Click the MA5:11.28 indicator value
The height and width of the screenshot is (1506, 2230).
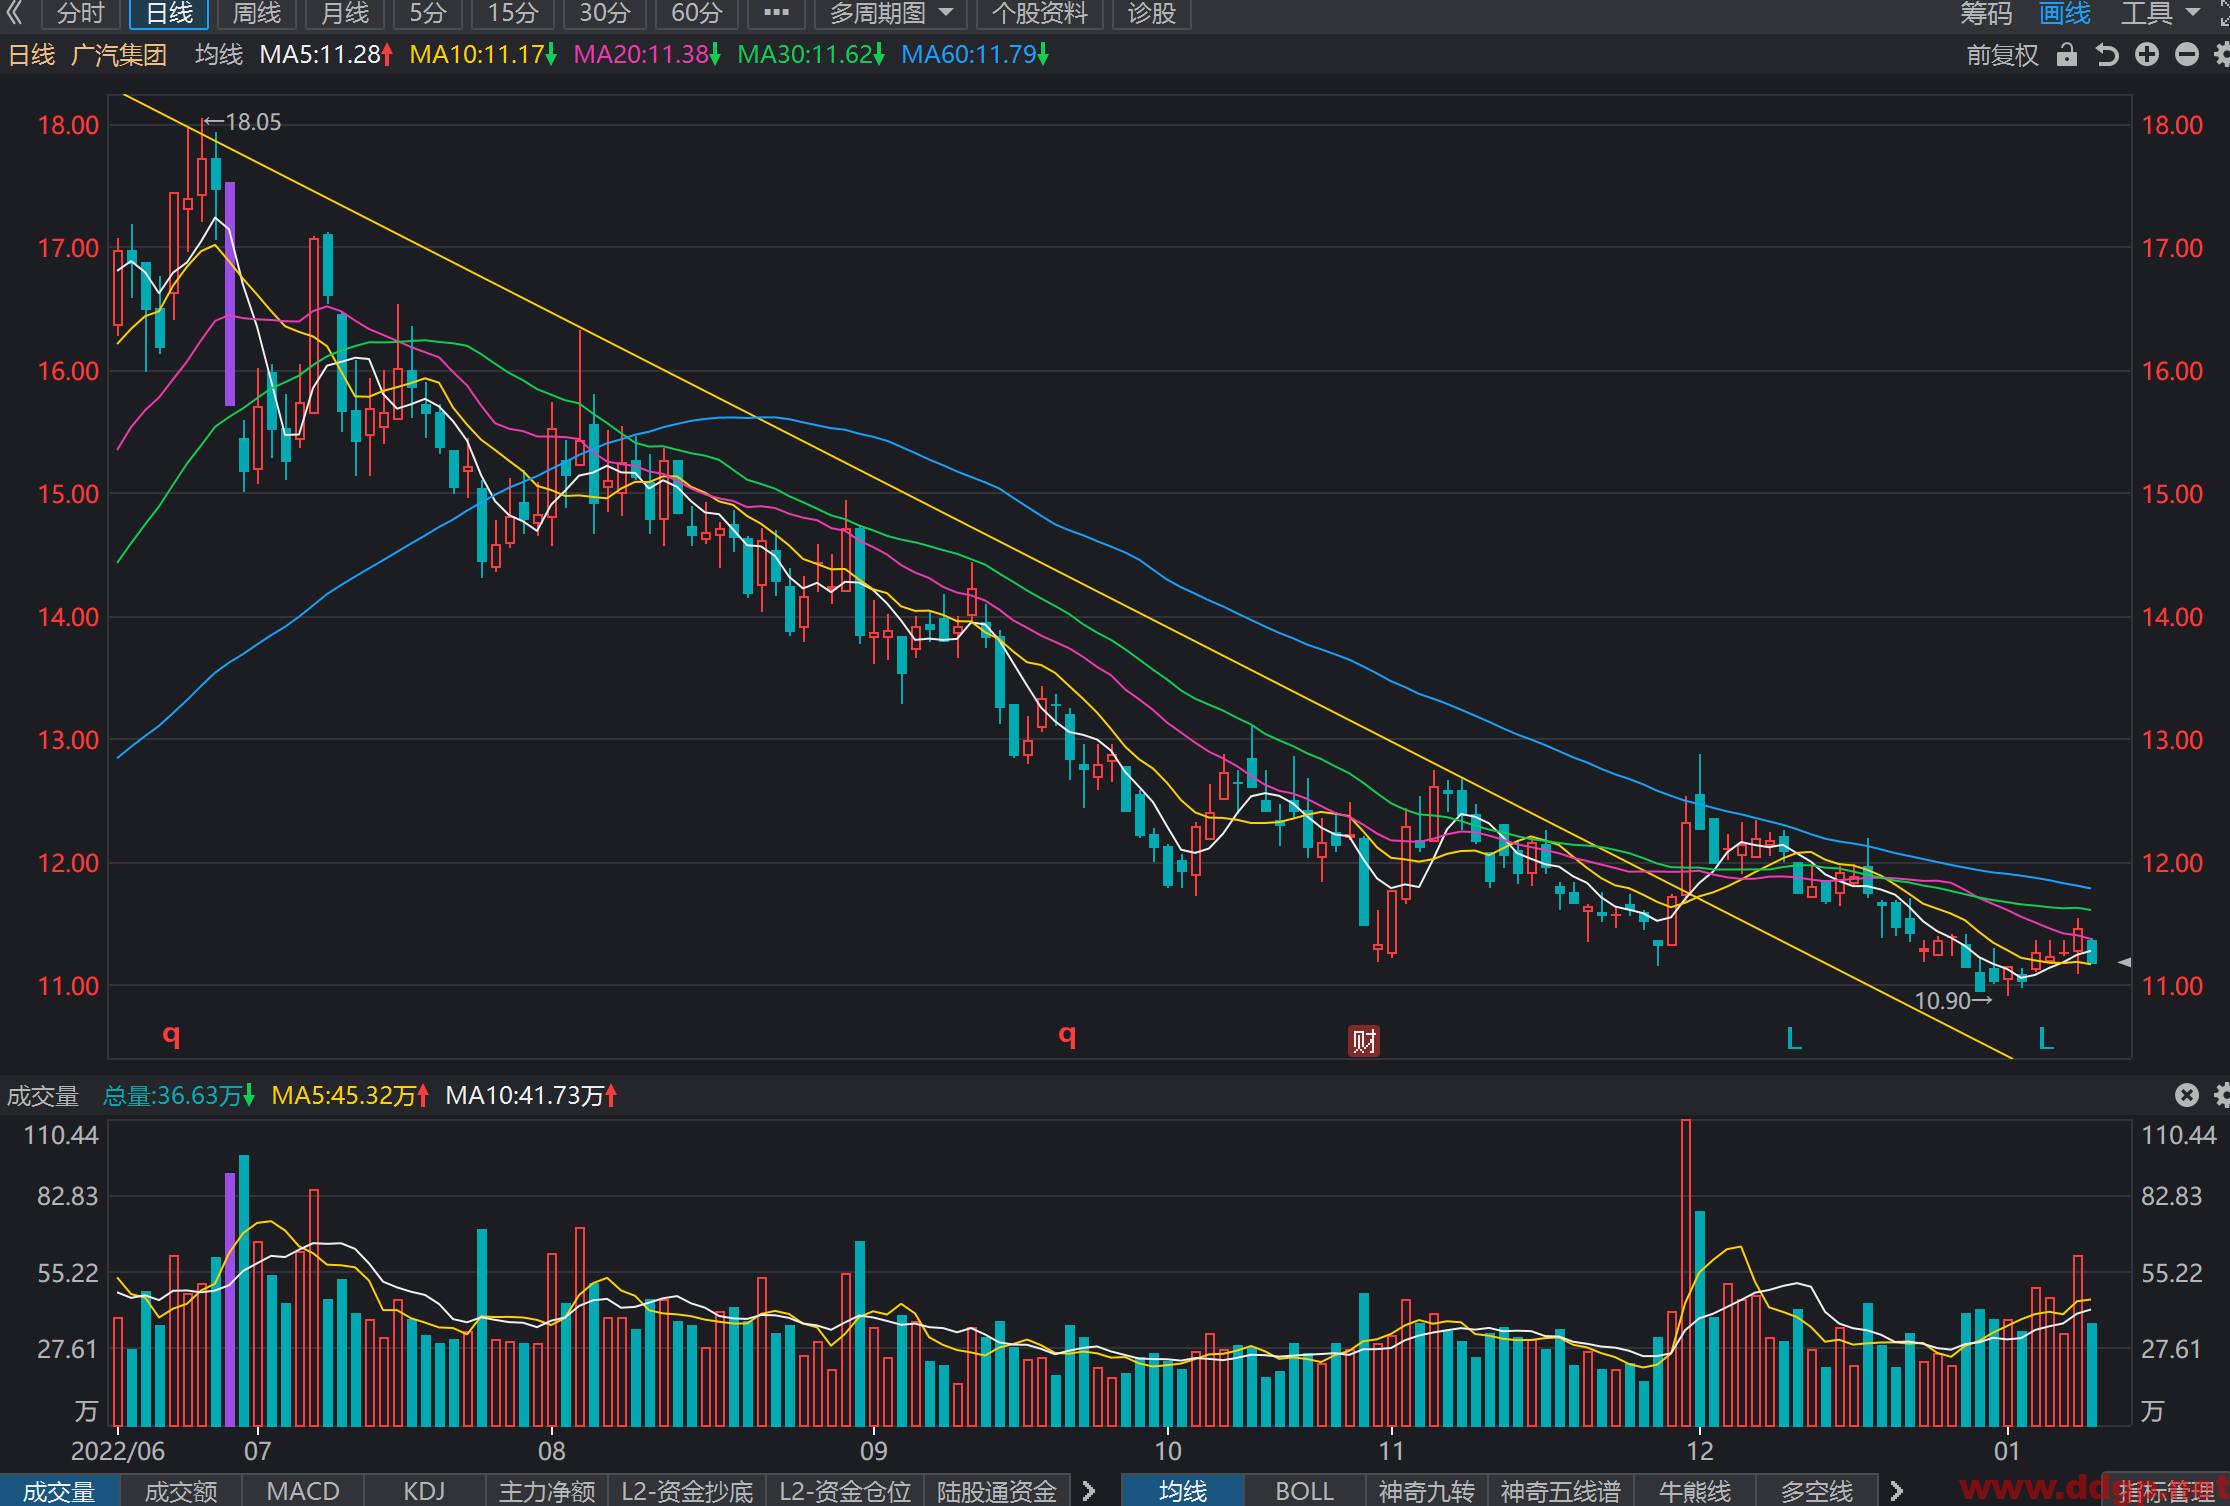coord(327,54)
